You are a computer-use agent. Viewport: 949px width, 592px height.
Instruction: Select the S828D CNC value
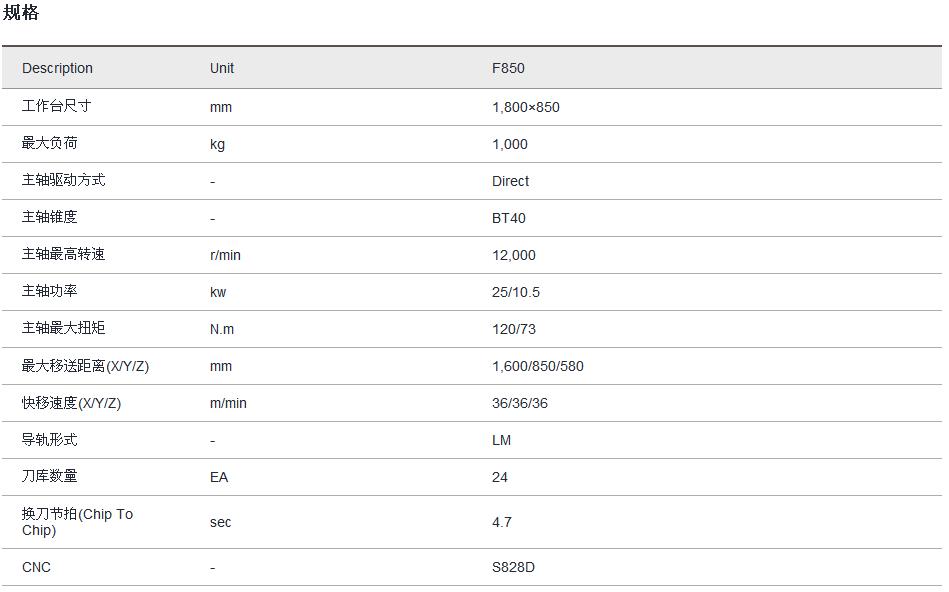(x=513, y=567)
